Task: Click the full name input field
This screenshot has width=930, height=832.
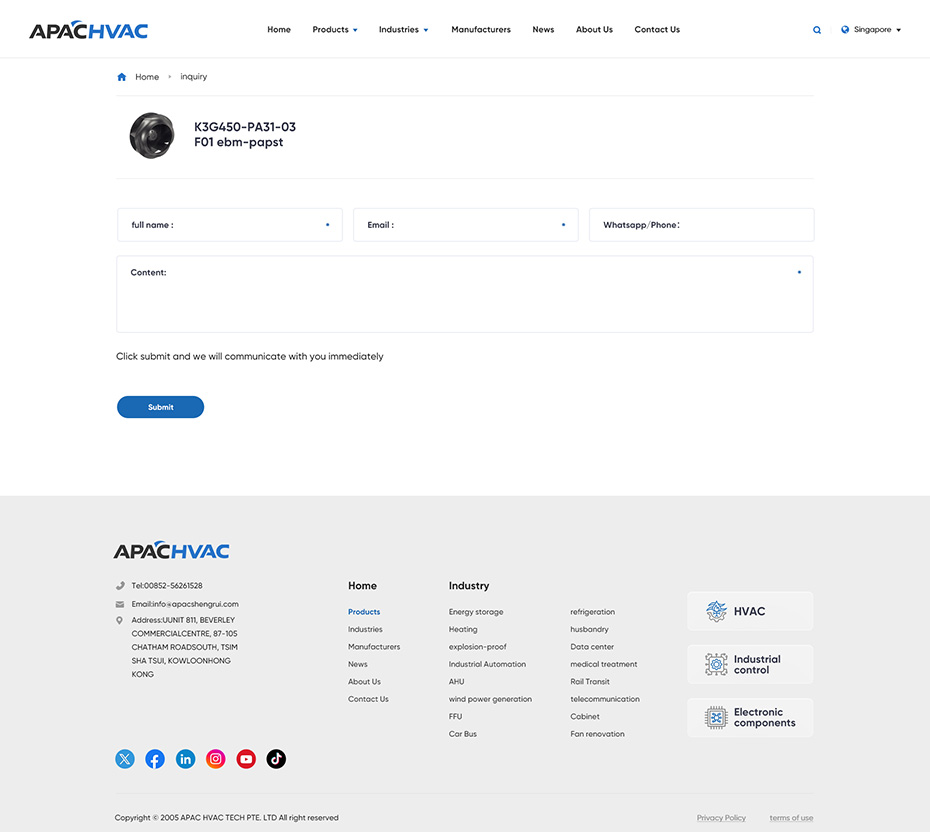Action: tap(230, 225)
